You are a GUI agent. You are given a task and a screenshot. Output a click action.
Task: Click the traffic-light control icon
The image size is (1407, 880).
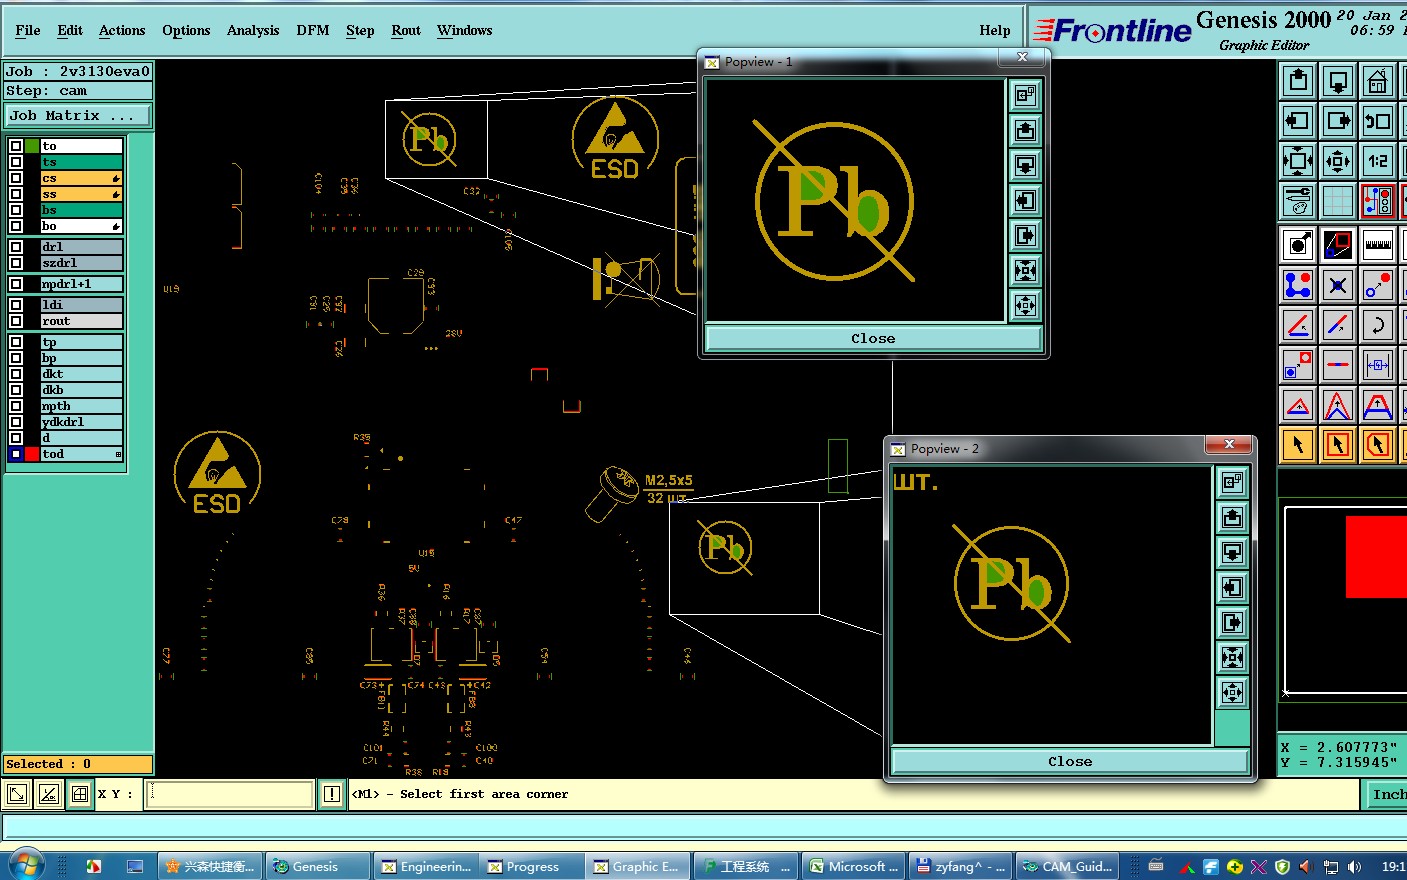(x=1378, y=201)
